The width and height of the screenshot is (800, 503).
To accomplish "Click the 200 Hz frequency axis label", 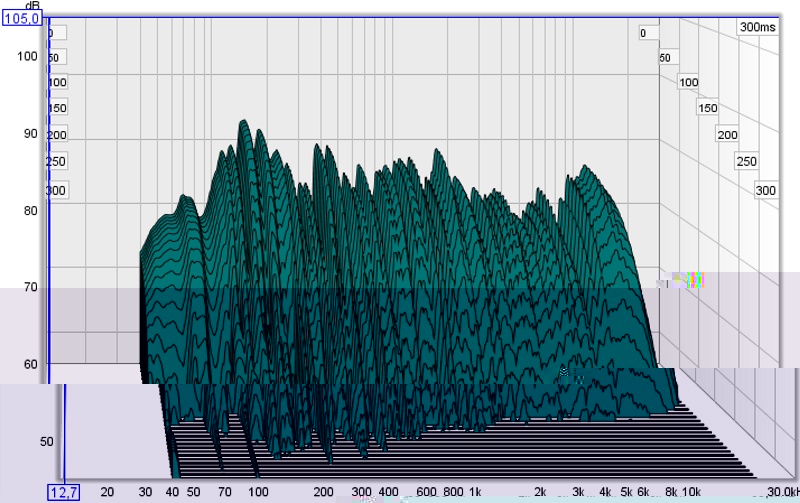I will tap(323, 493).
